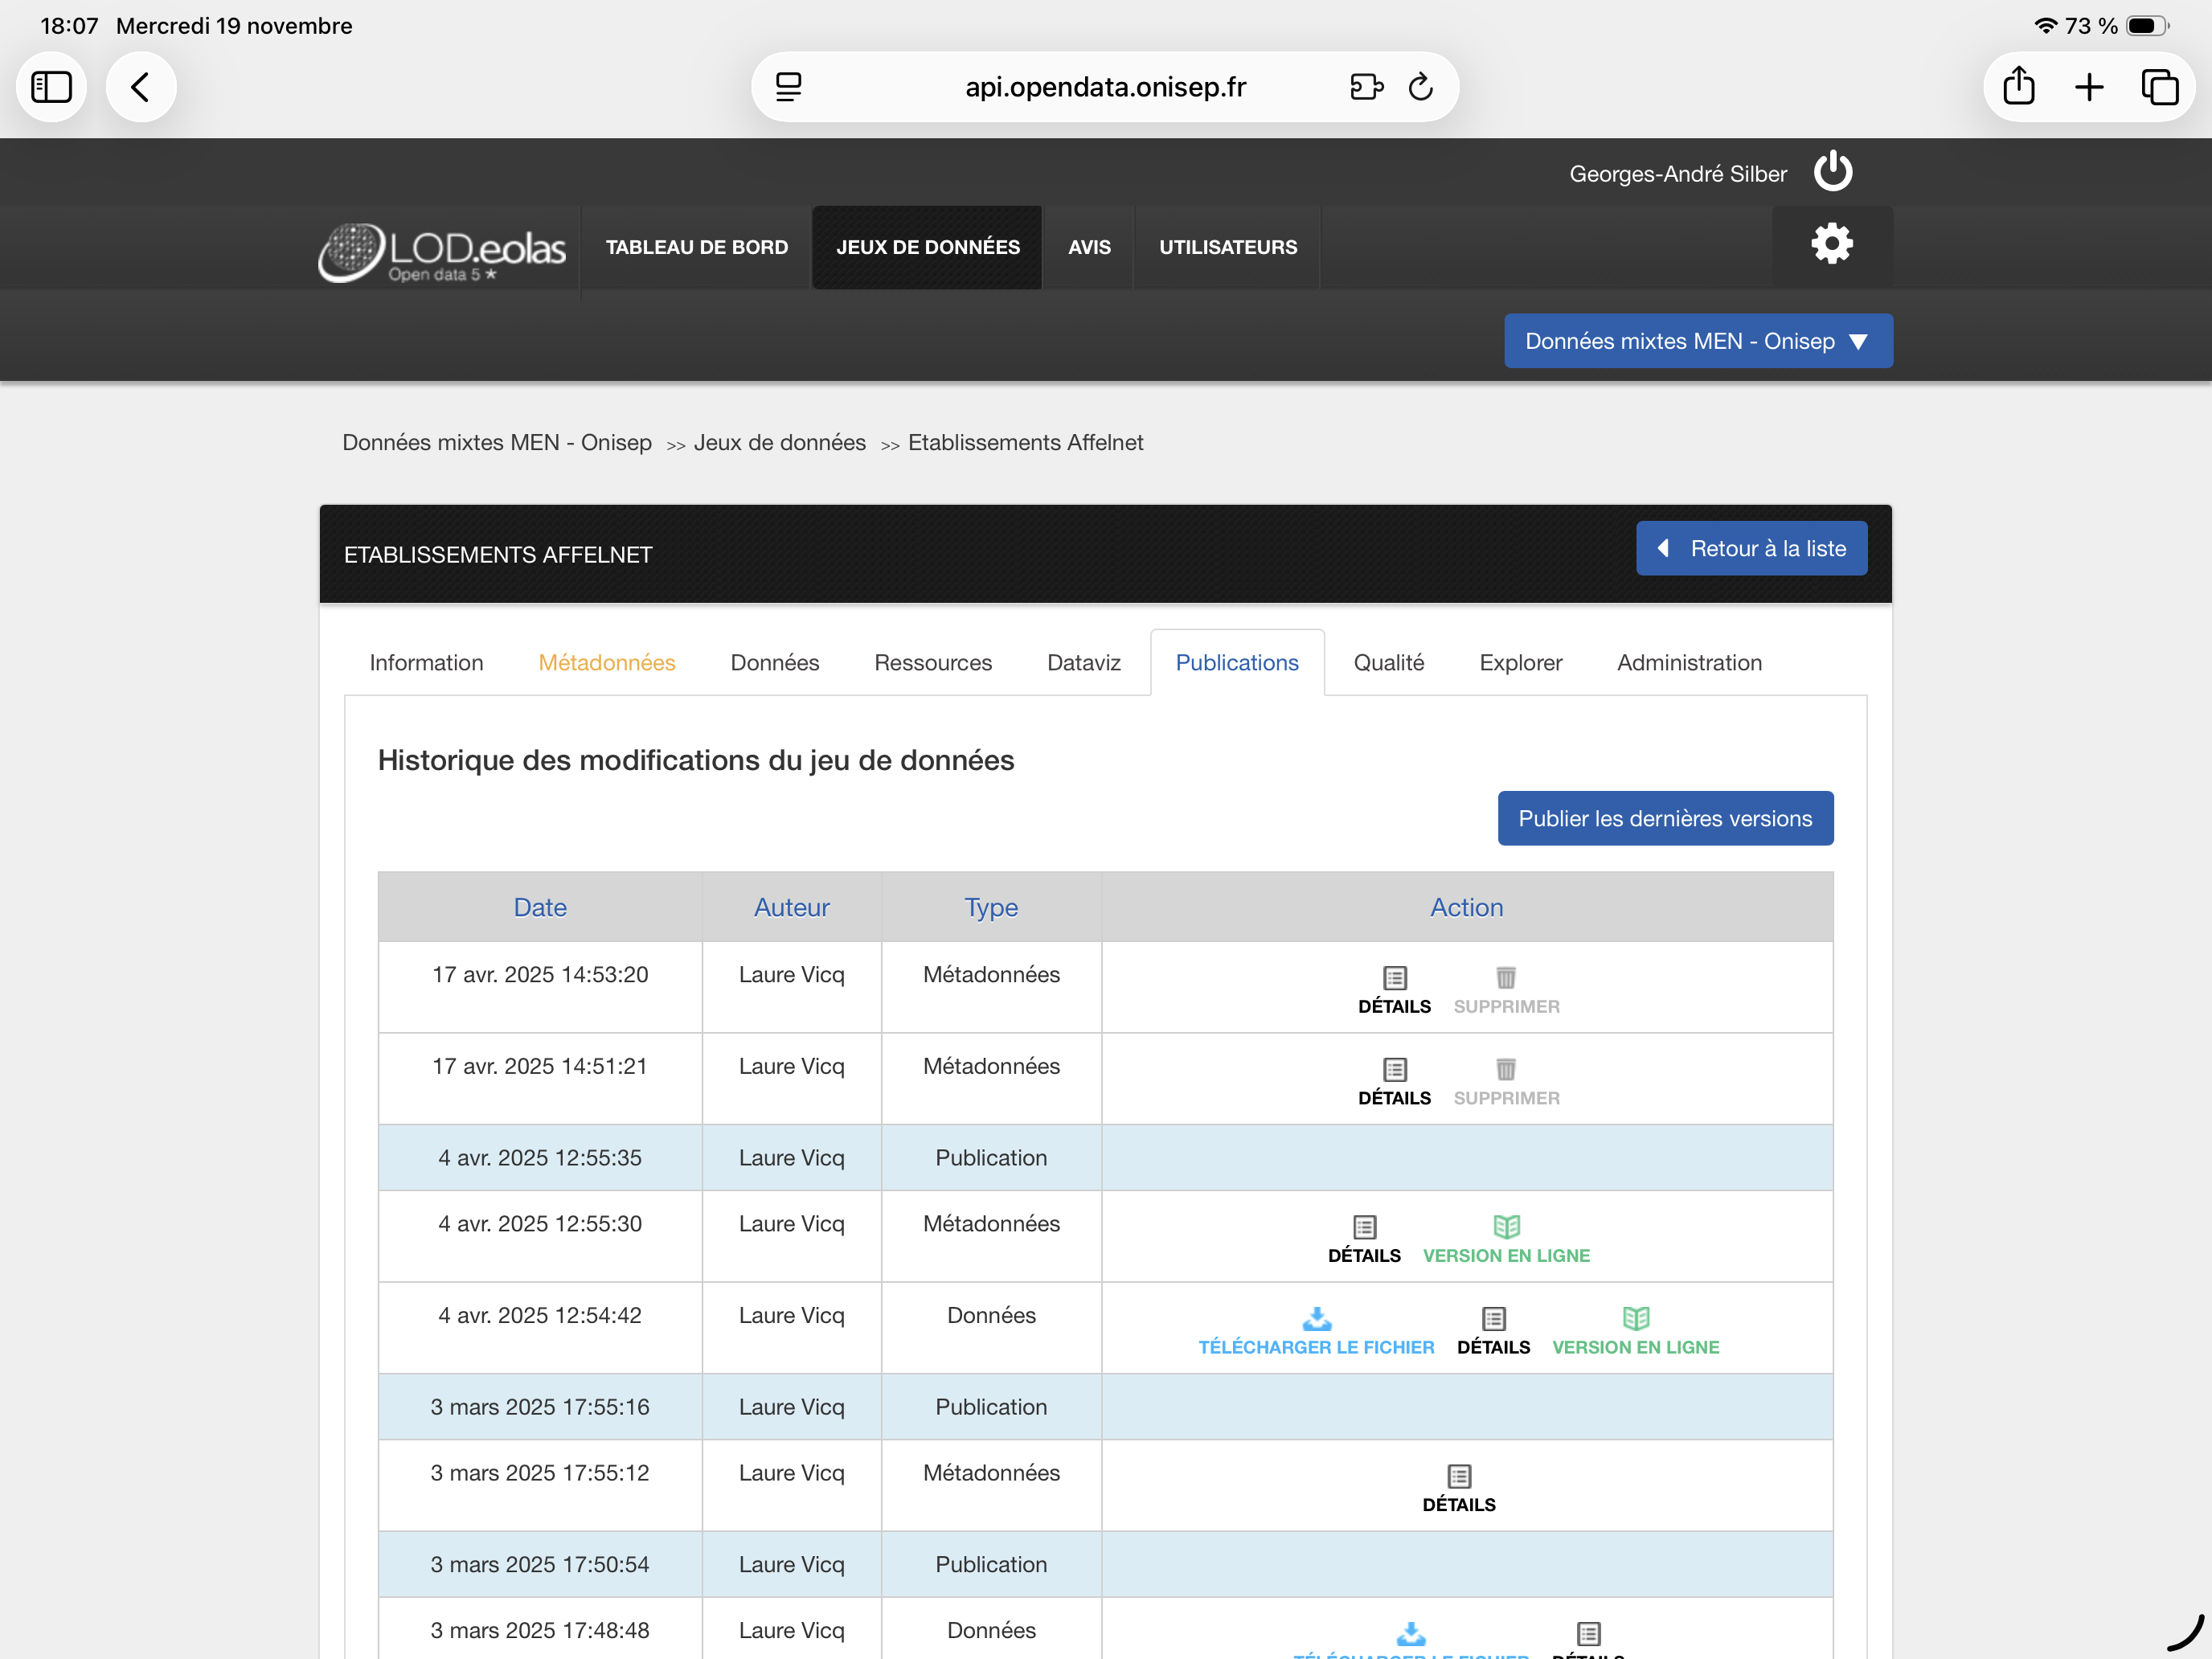The width and height of the screenshot is (2212, 1659).
Task: Open JEUX DE DONNÉES menu
Action: tap(927, 247)
